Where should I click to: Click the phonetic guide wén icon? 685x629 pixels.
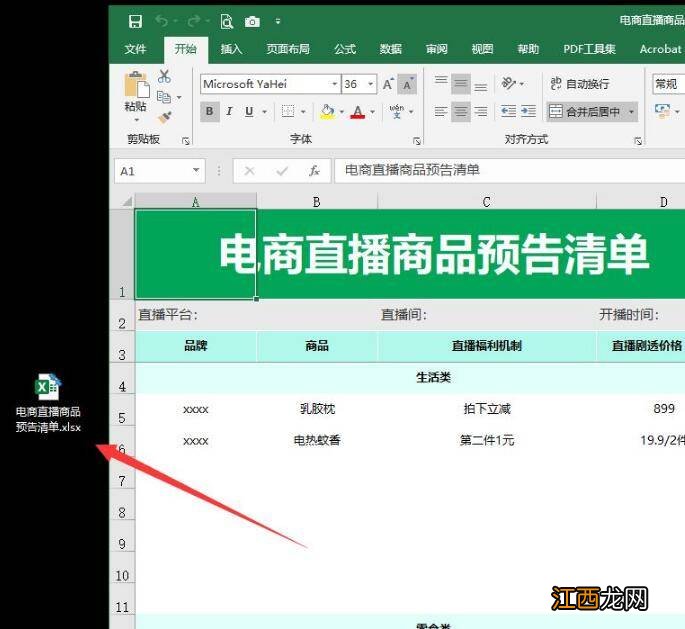pos(397,111)
